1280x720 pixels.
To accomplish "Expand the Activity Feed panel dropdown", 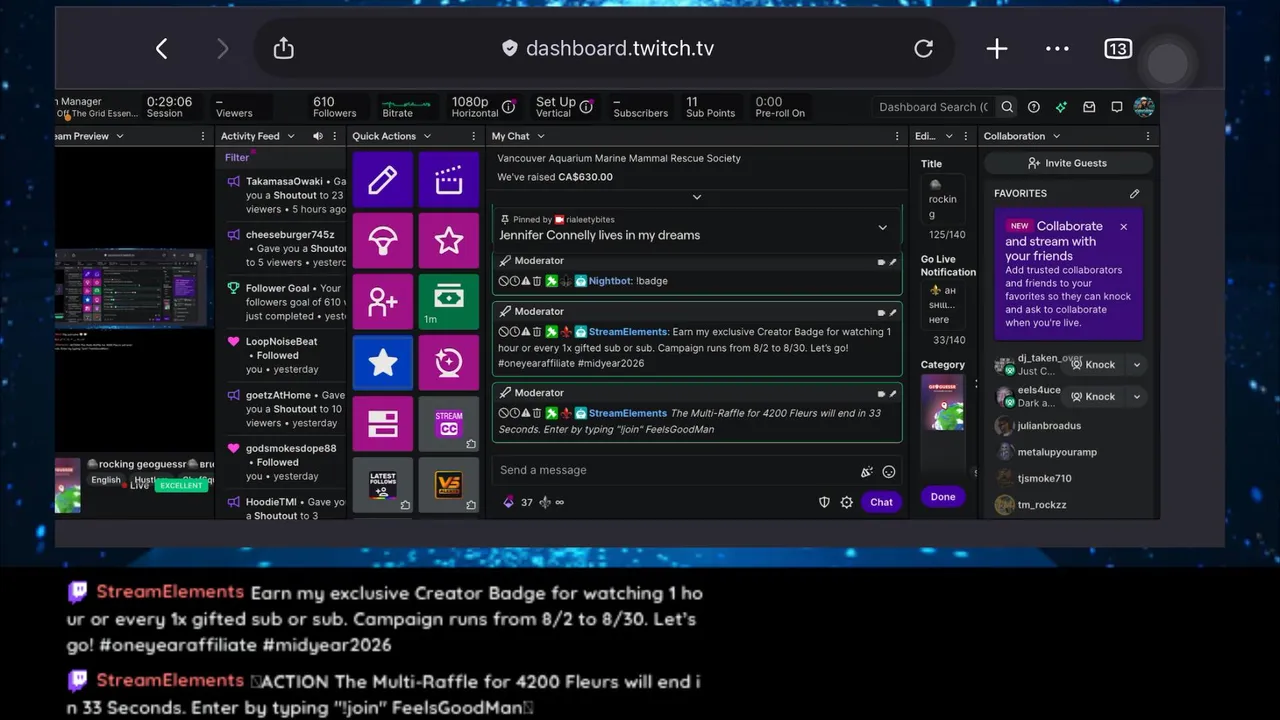I will [291, 136].
